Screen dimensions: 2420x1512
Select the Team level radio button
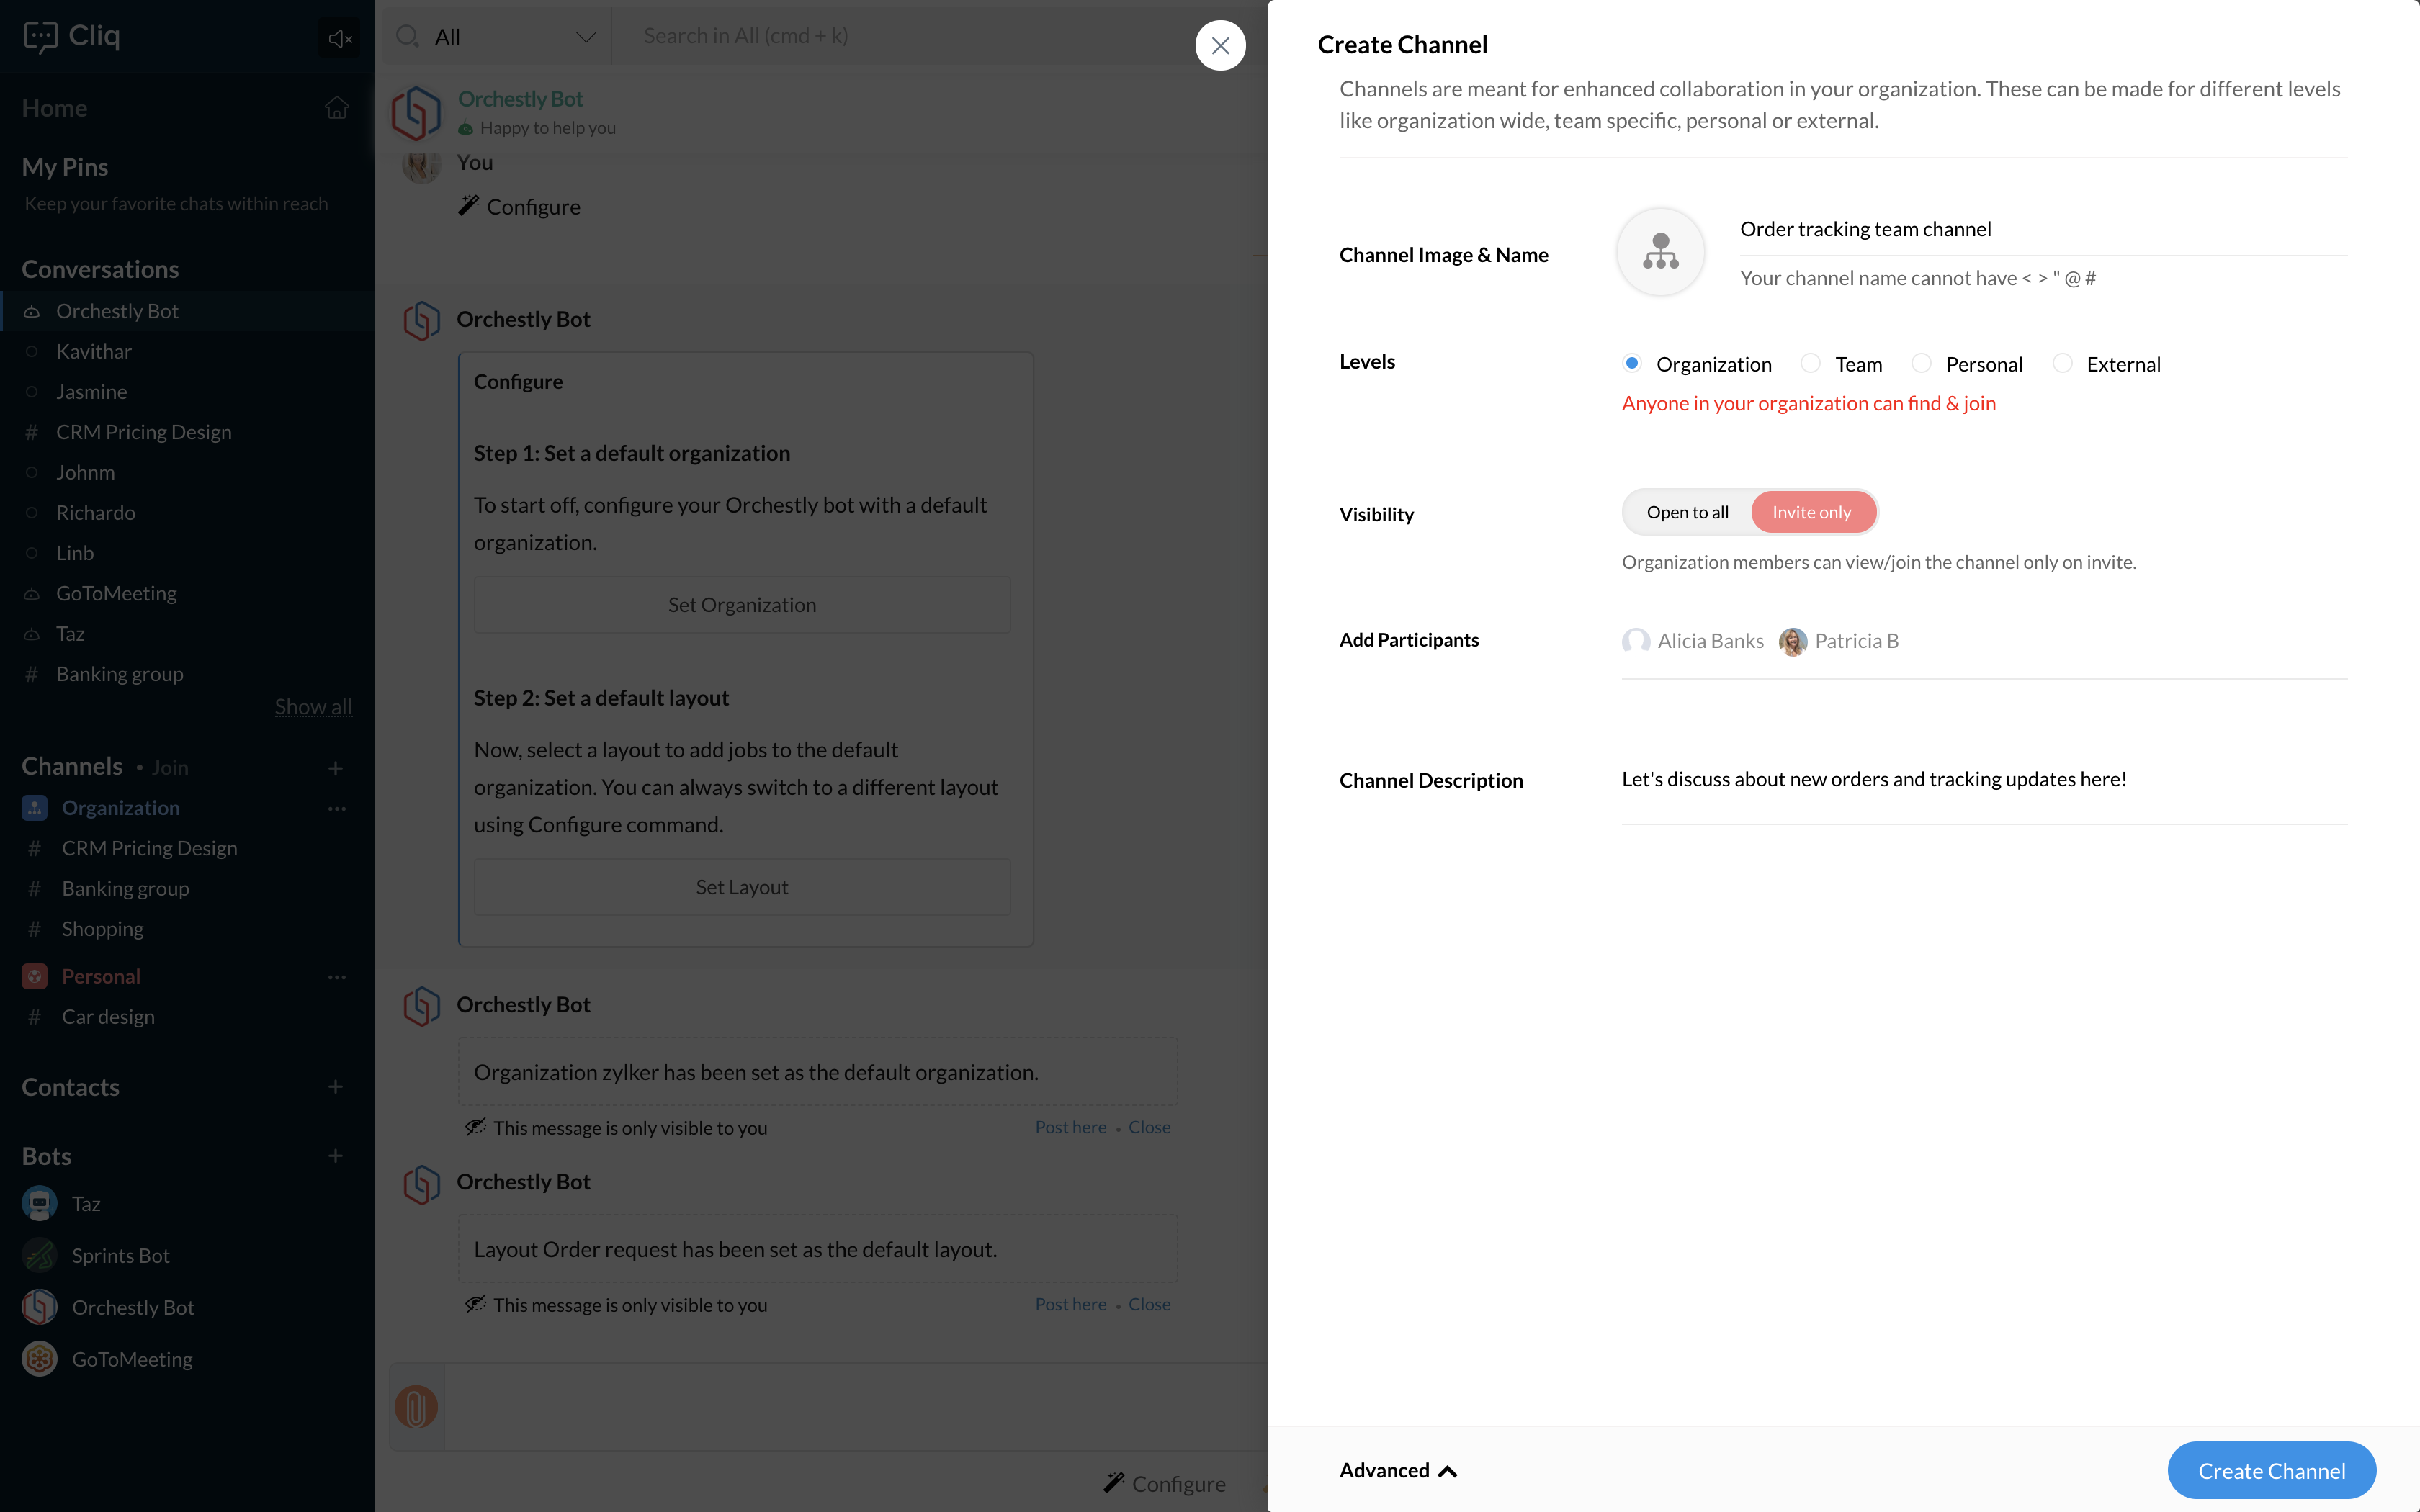pyautogui.click(x=1809, y=364)
